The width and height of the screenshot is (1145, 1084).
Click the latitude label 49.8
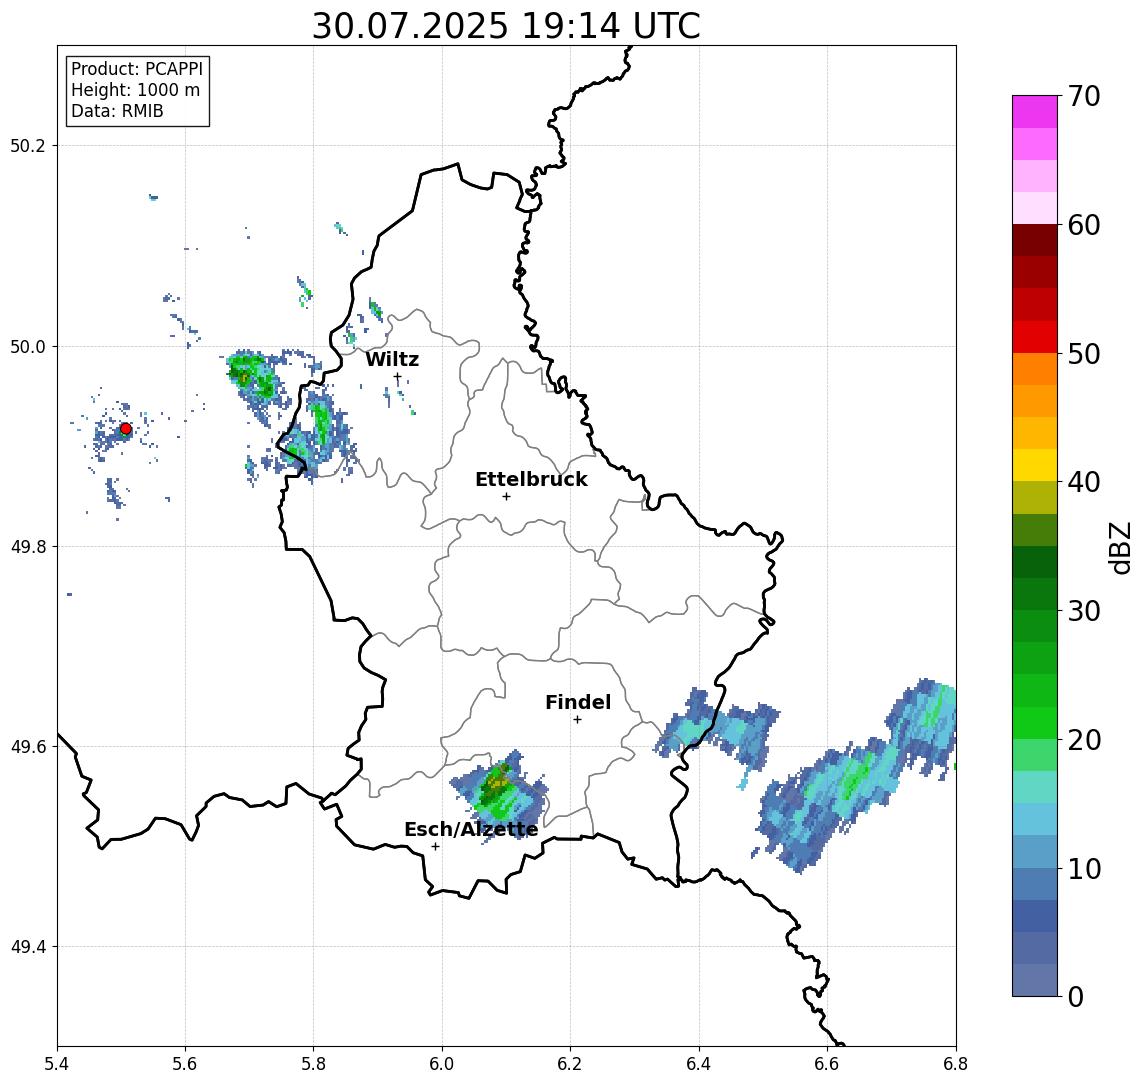tap(28, 546)
